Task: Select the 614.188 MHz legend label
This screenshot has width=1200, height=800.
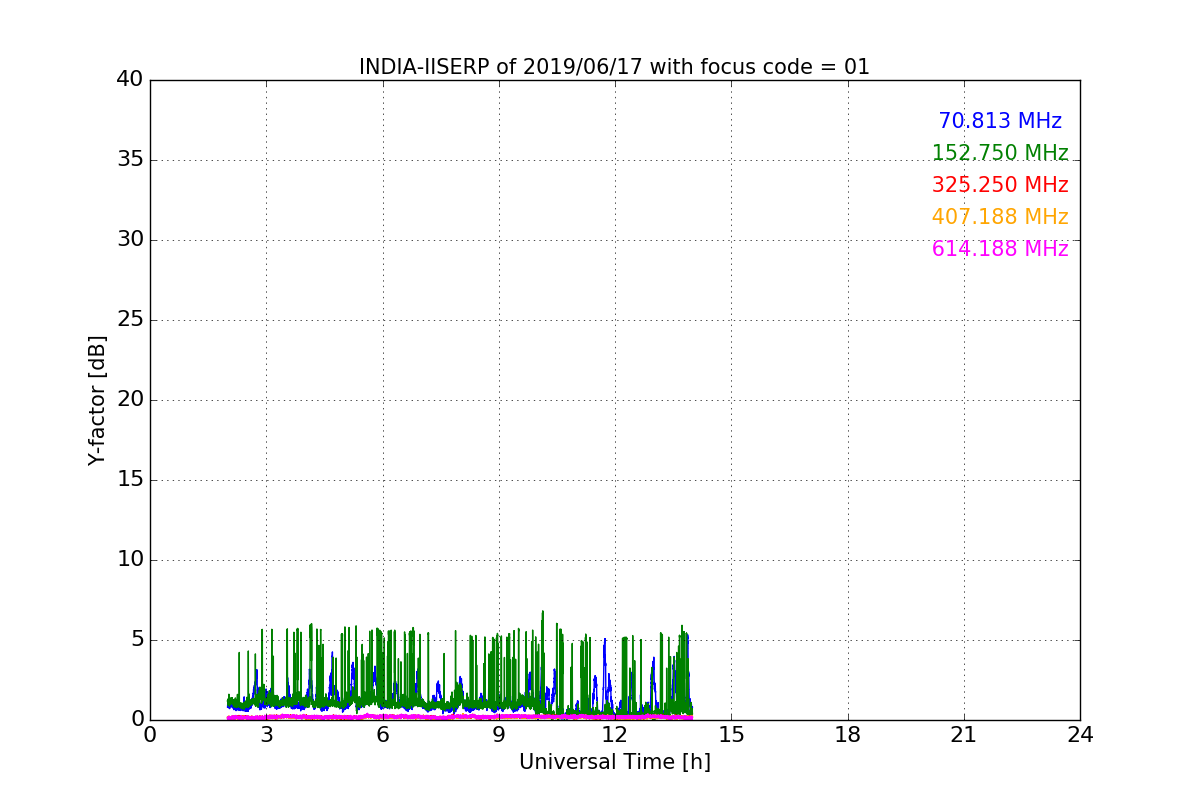Action: (x=1000, y=249)
